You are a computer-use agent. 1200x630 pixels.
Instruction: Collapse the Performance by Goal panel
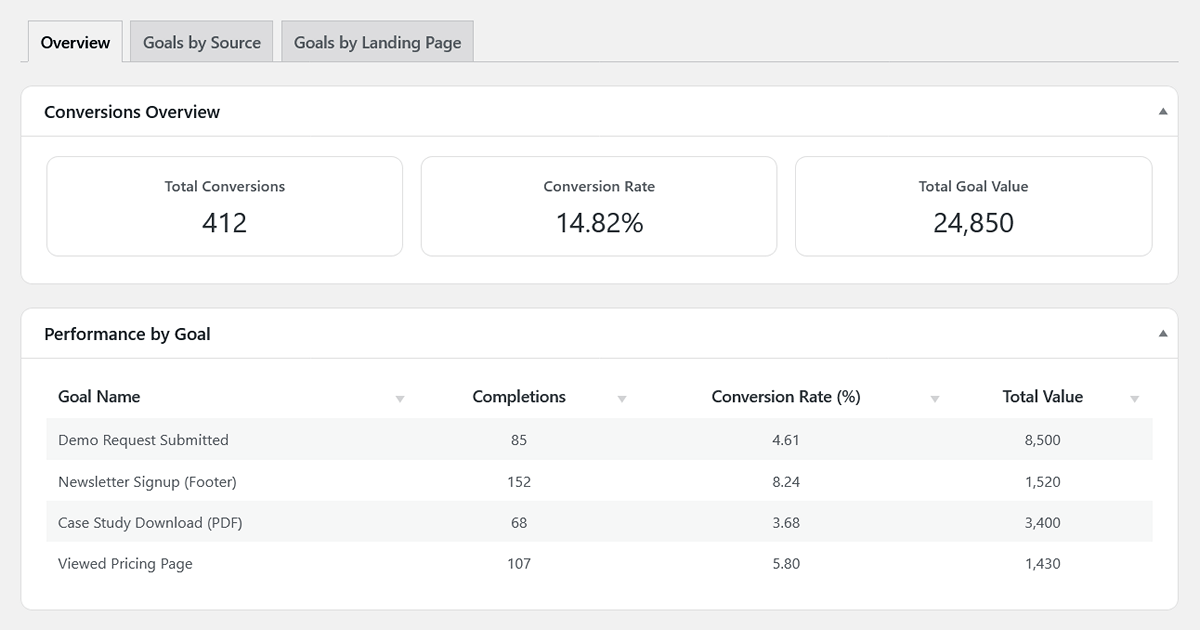pyautogui.click(x=1162, y=333)
